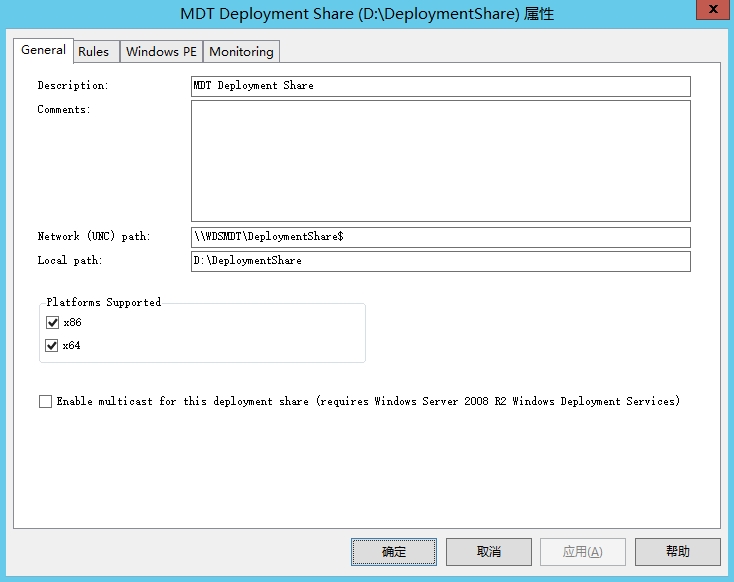734x582 pixels.
Task: Open the Windows PE tab
Action: click(161, 52)
